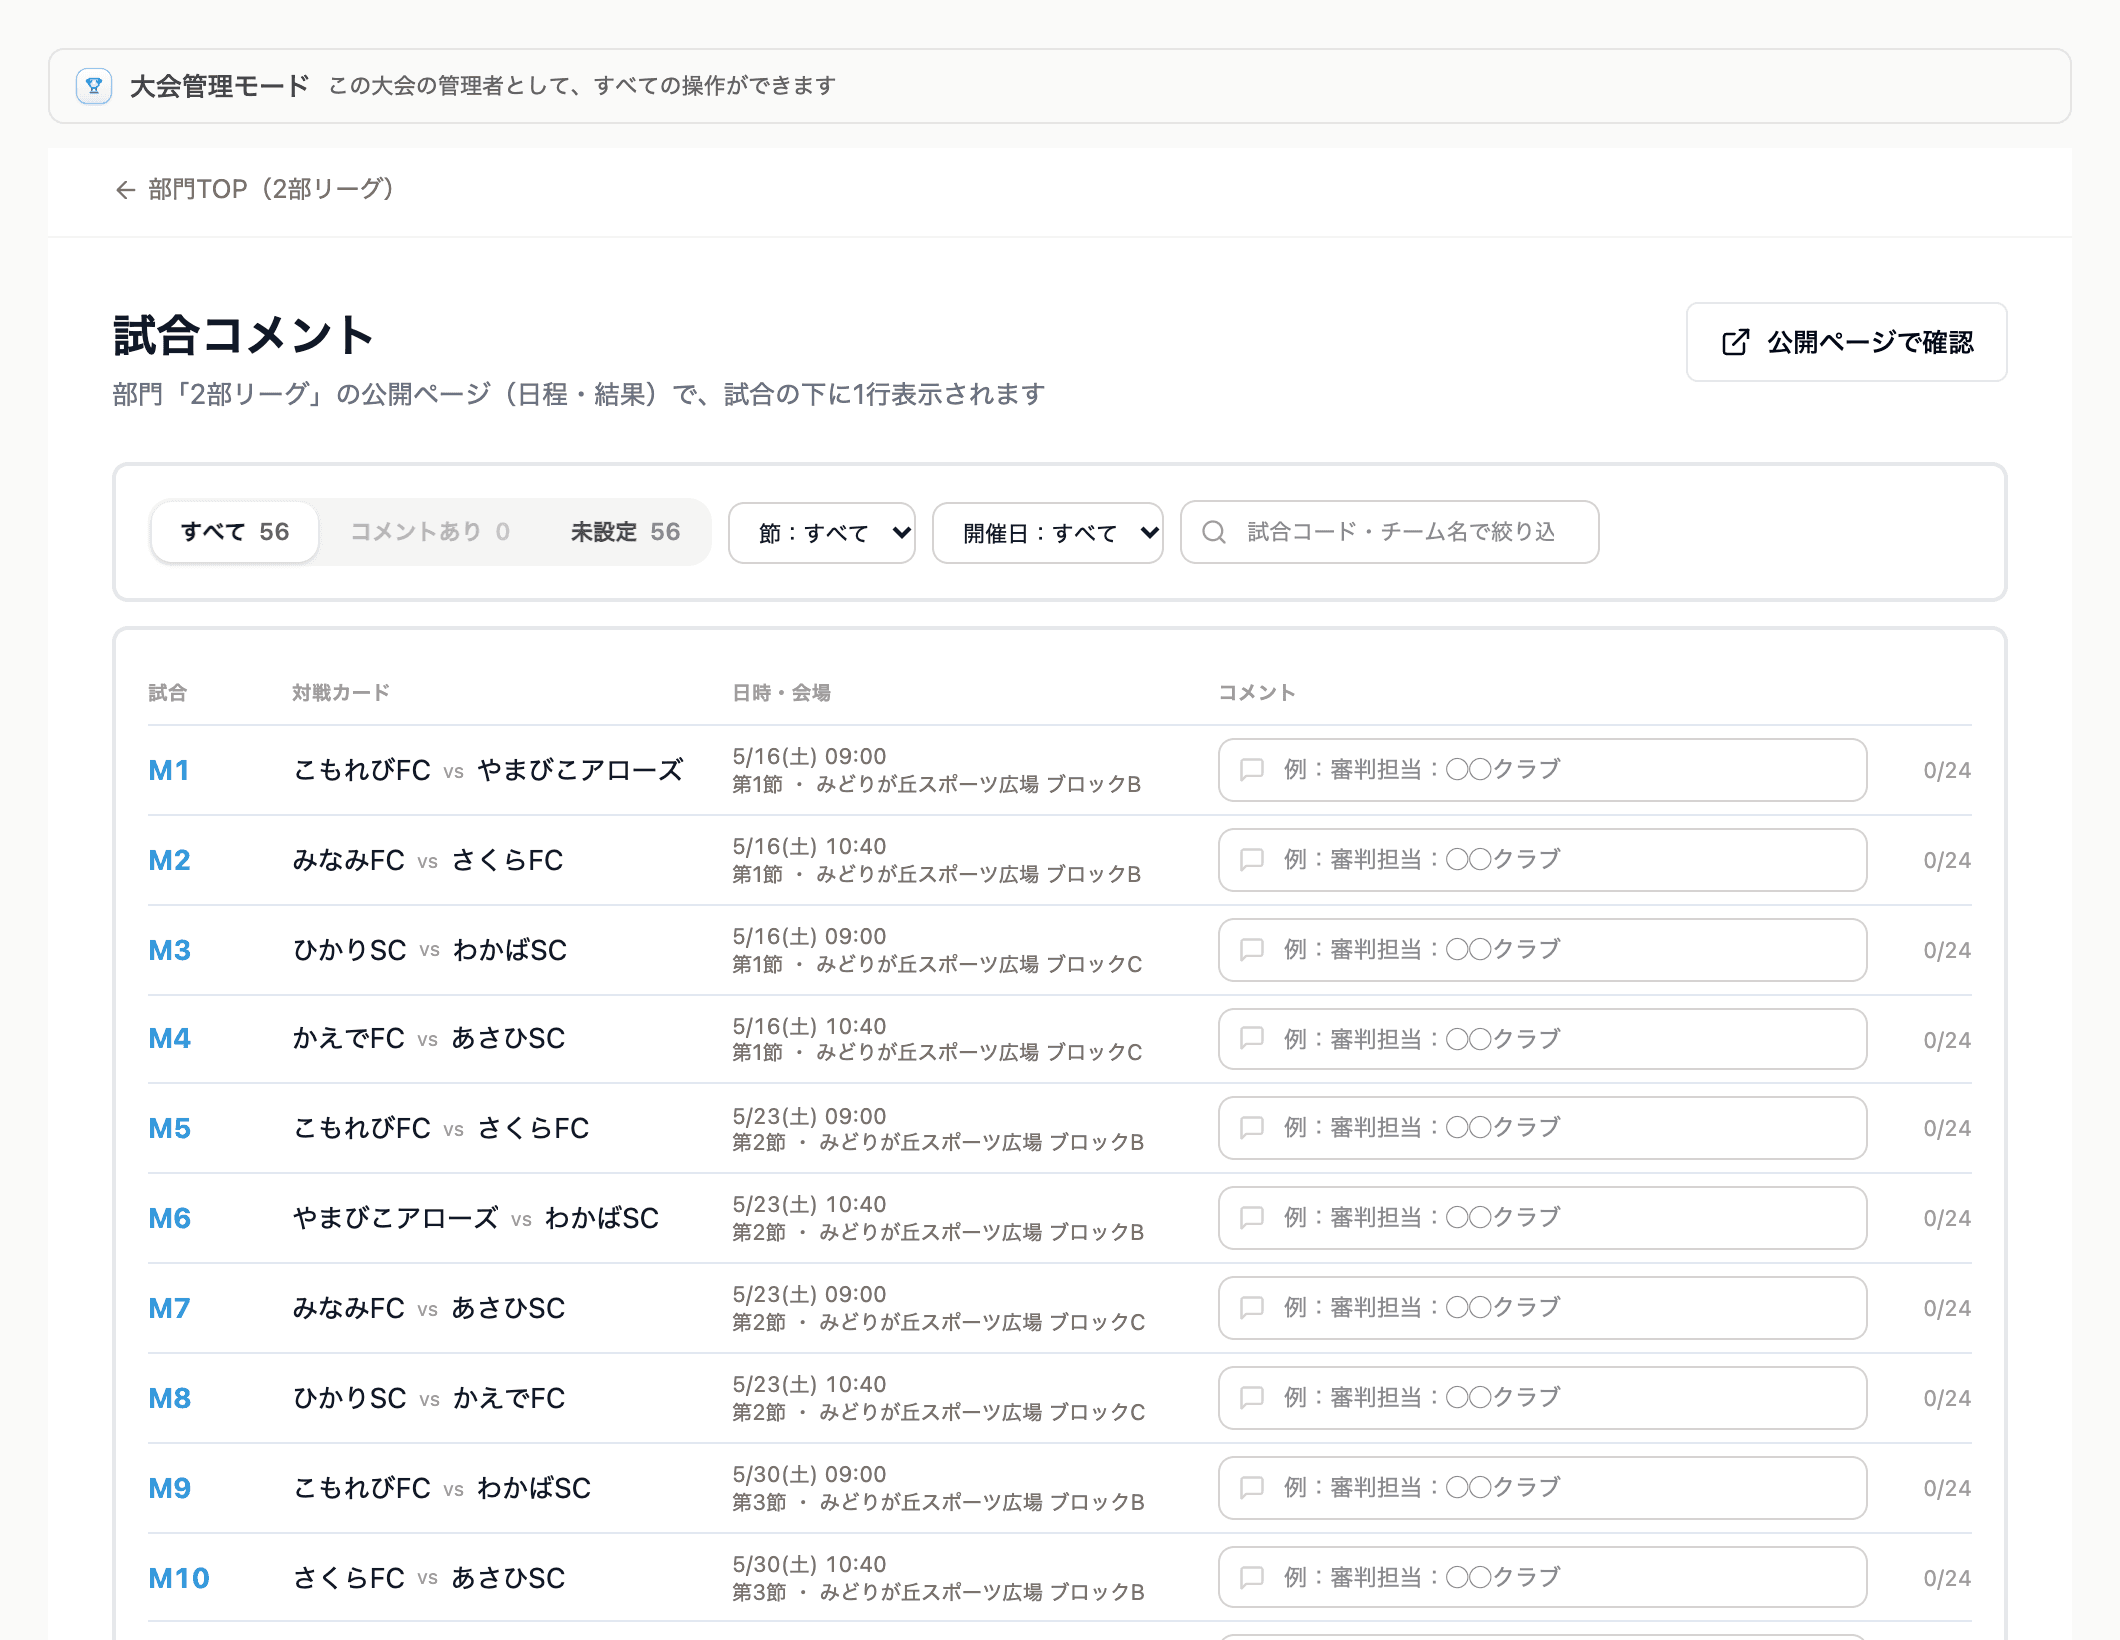Viewport: 2120px width, 1640px height.
Task: Click the comment bubble icon in the M3 row
Action: [x=1251, y=949]
